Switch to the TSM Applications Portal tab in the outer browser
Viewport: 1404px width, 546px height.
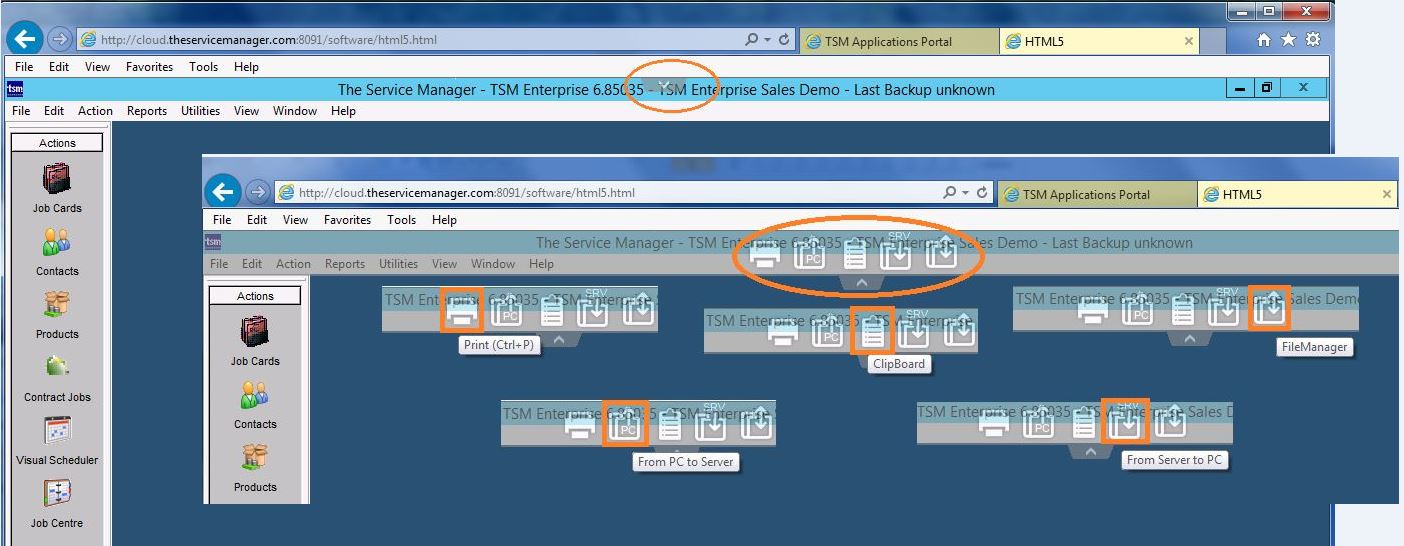[888, 41]
